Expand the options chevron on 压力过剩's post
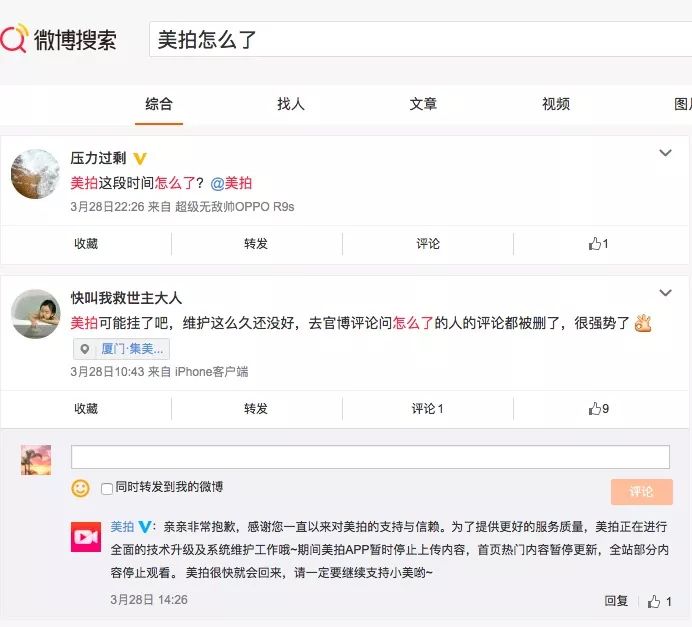This screenshot has height=627, width=692. click(666, 153)
